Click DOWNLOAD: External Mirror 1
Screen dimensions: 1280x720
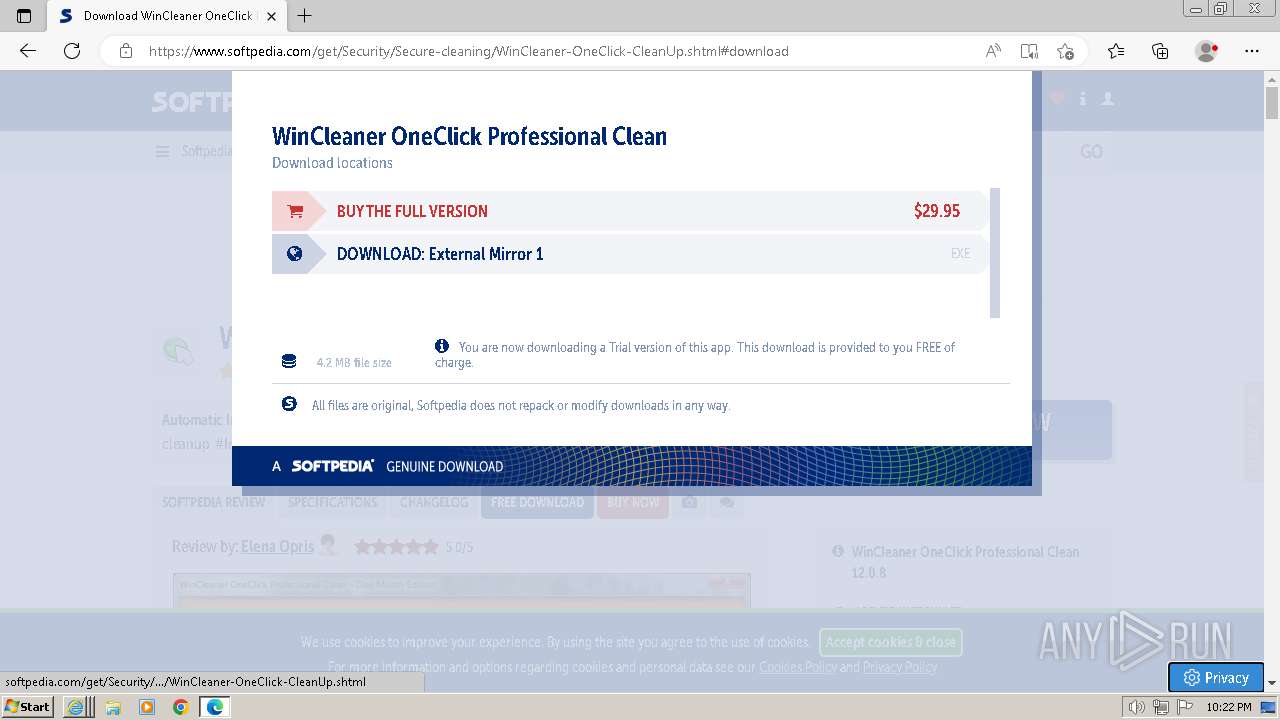[440, 254]
